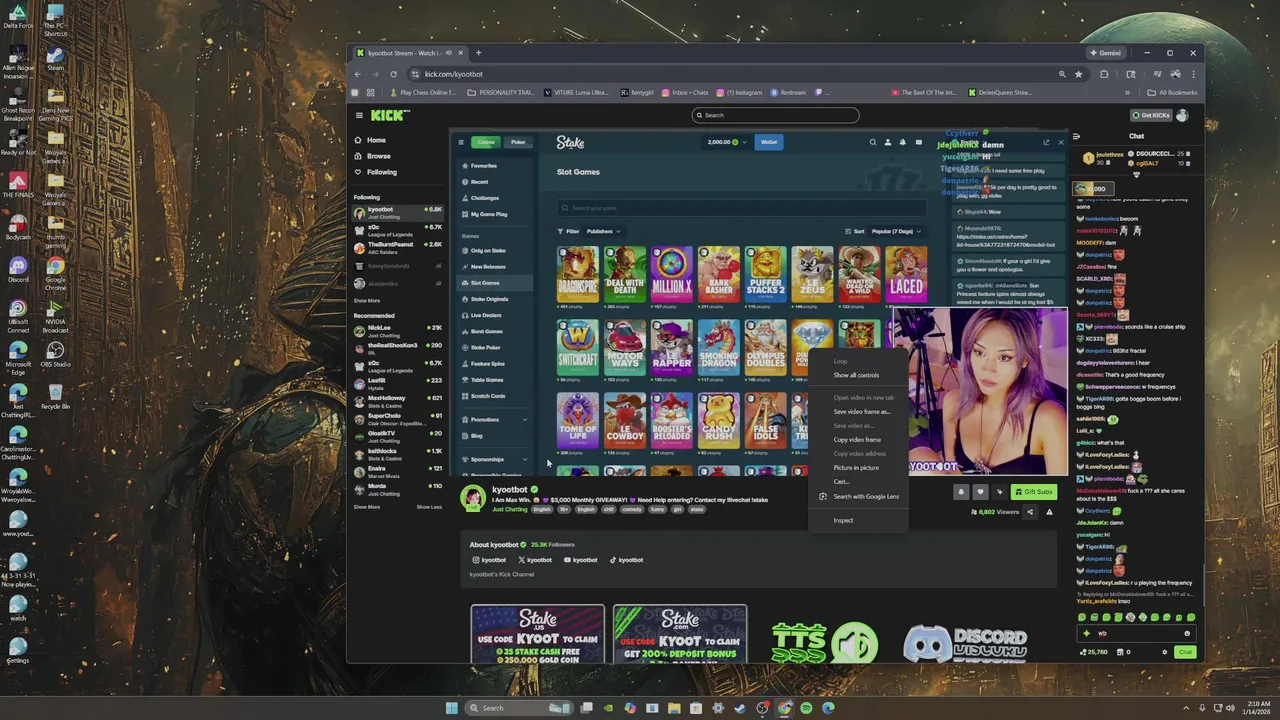This screenshot has height=720, width=1280.
Task: Collapse the chat panel with arrow icon
Action: click(1076, 136)
